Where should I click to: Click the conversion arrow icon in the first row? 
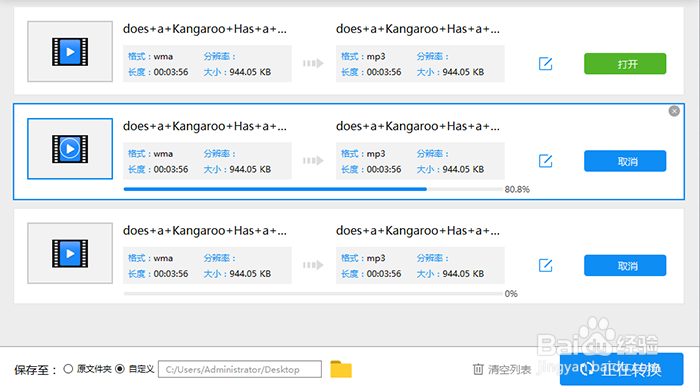(313, 63)
